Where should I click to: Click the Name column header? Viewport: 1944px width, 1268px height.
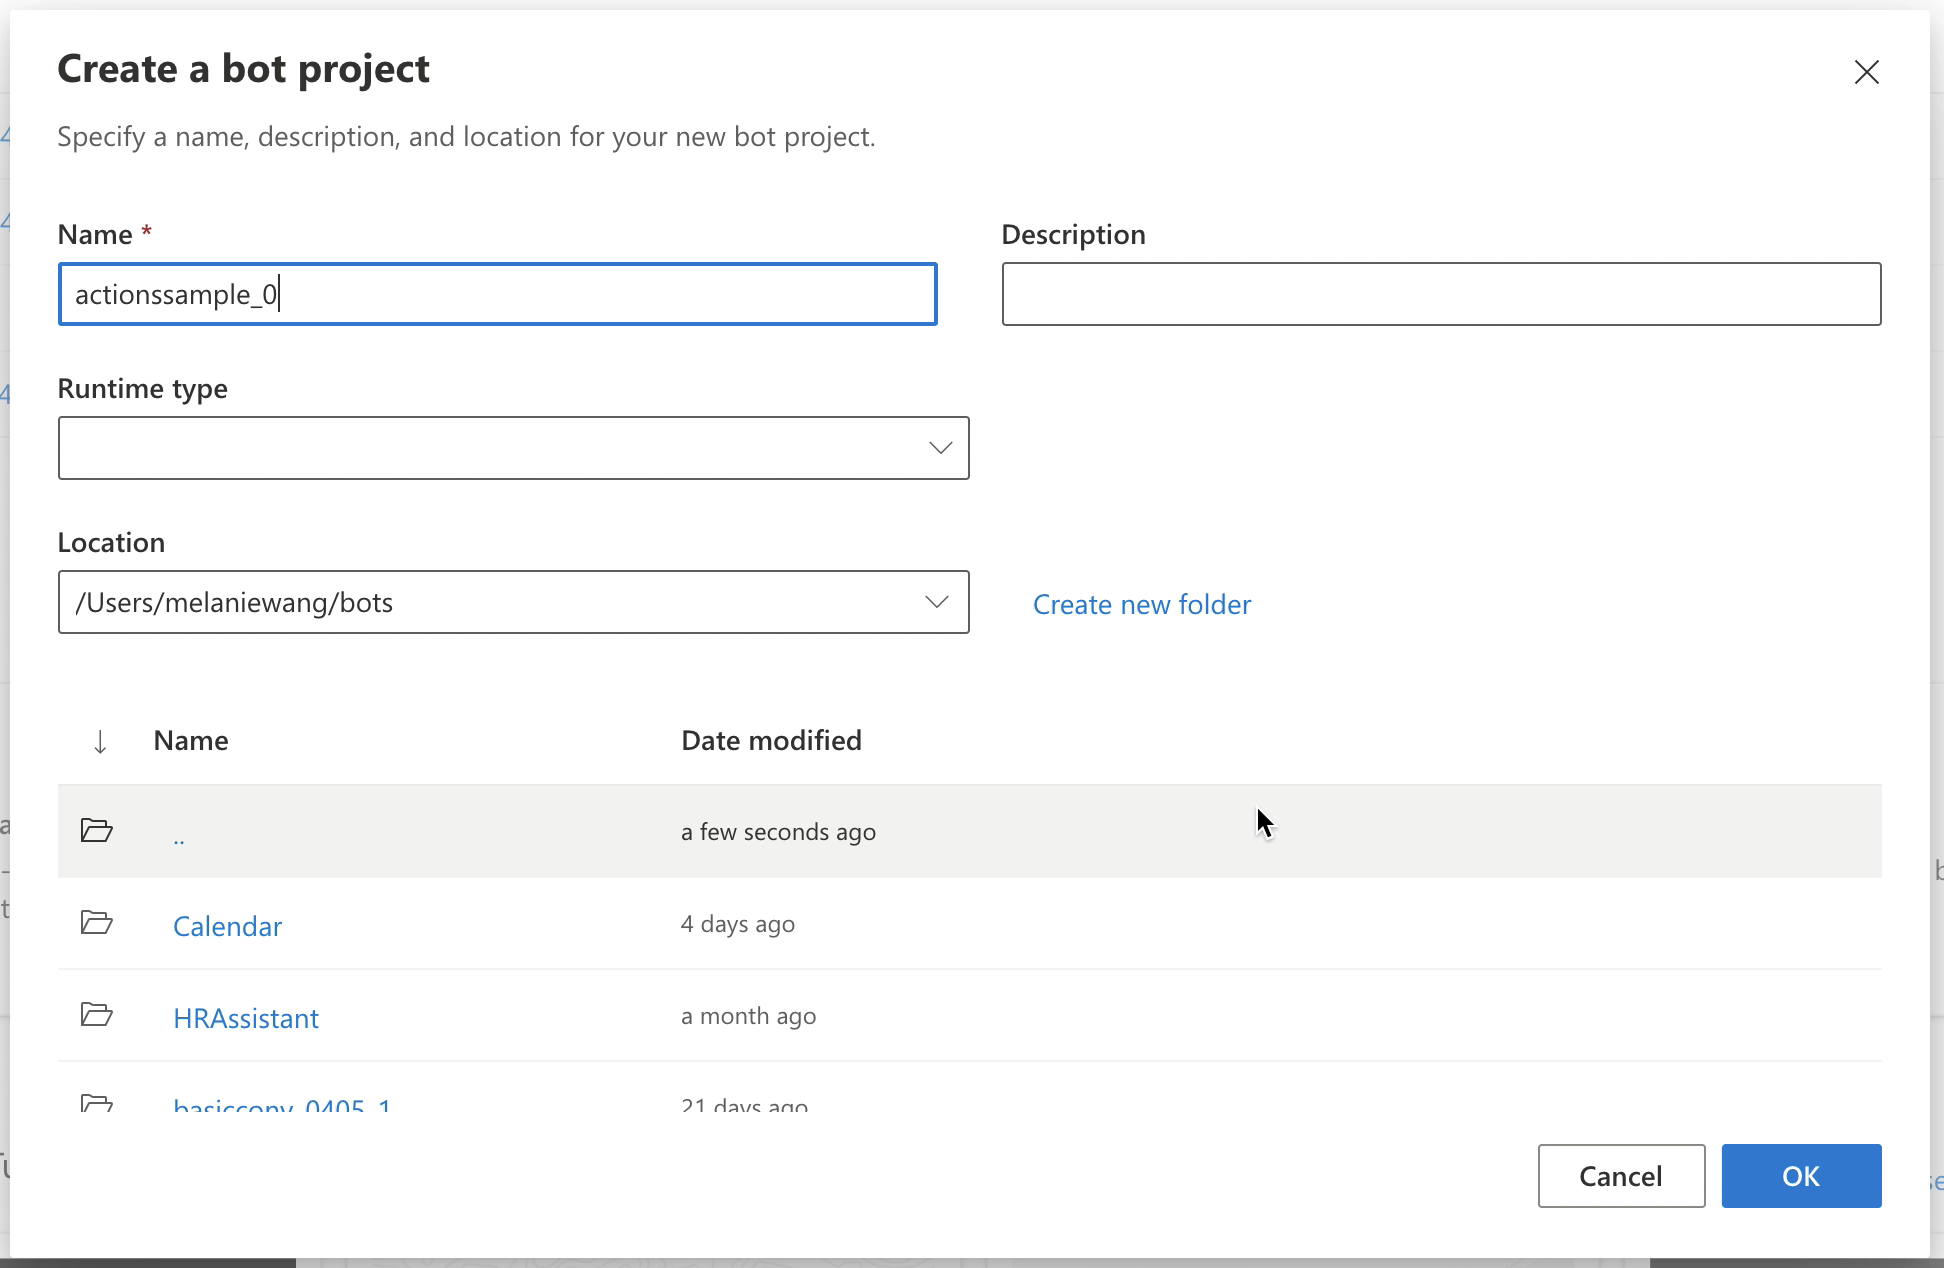pos(190,740)
